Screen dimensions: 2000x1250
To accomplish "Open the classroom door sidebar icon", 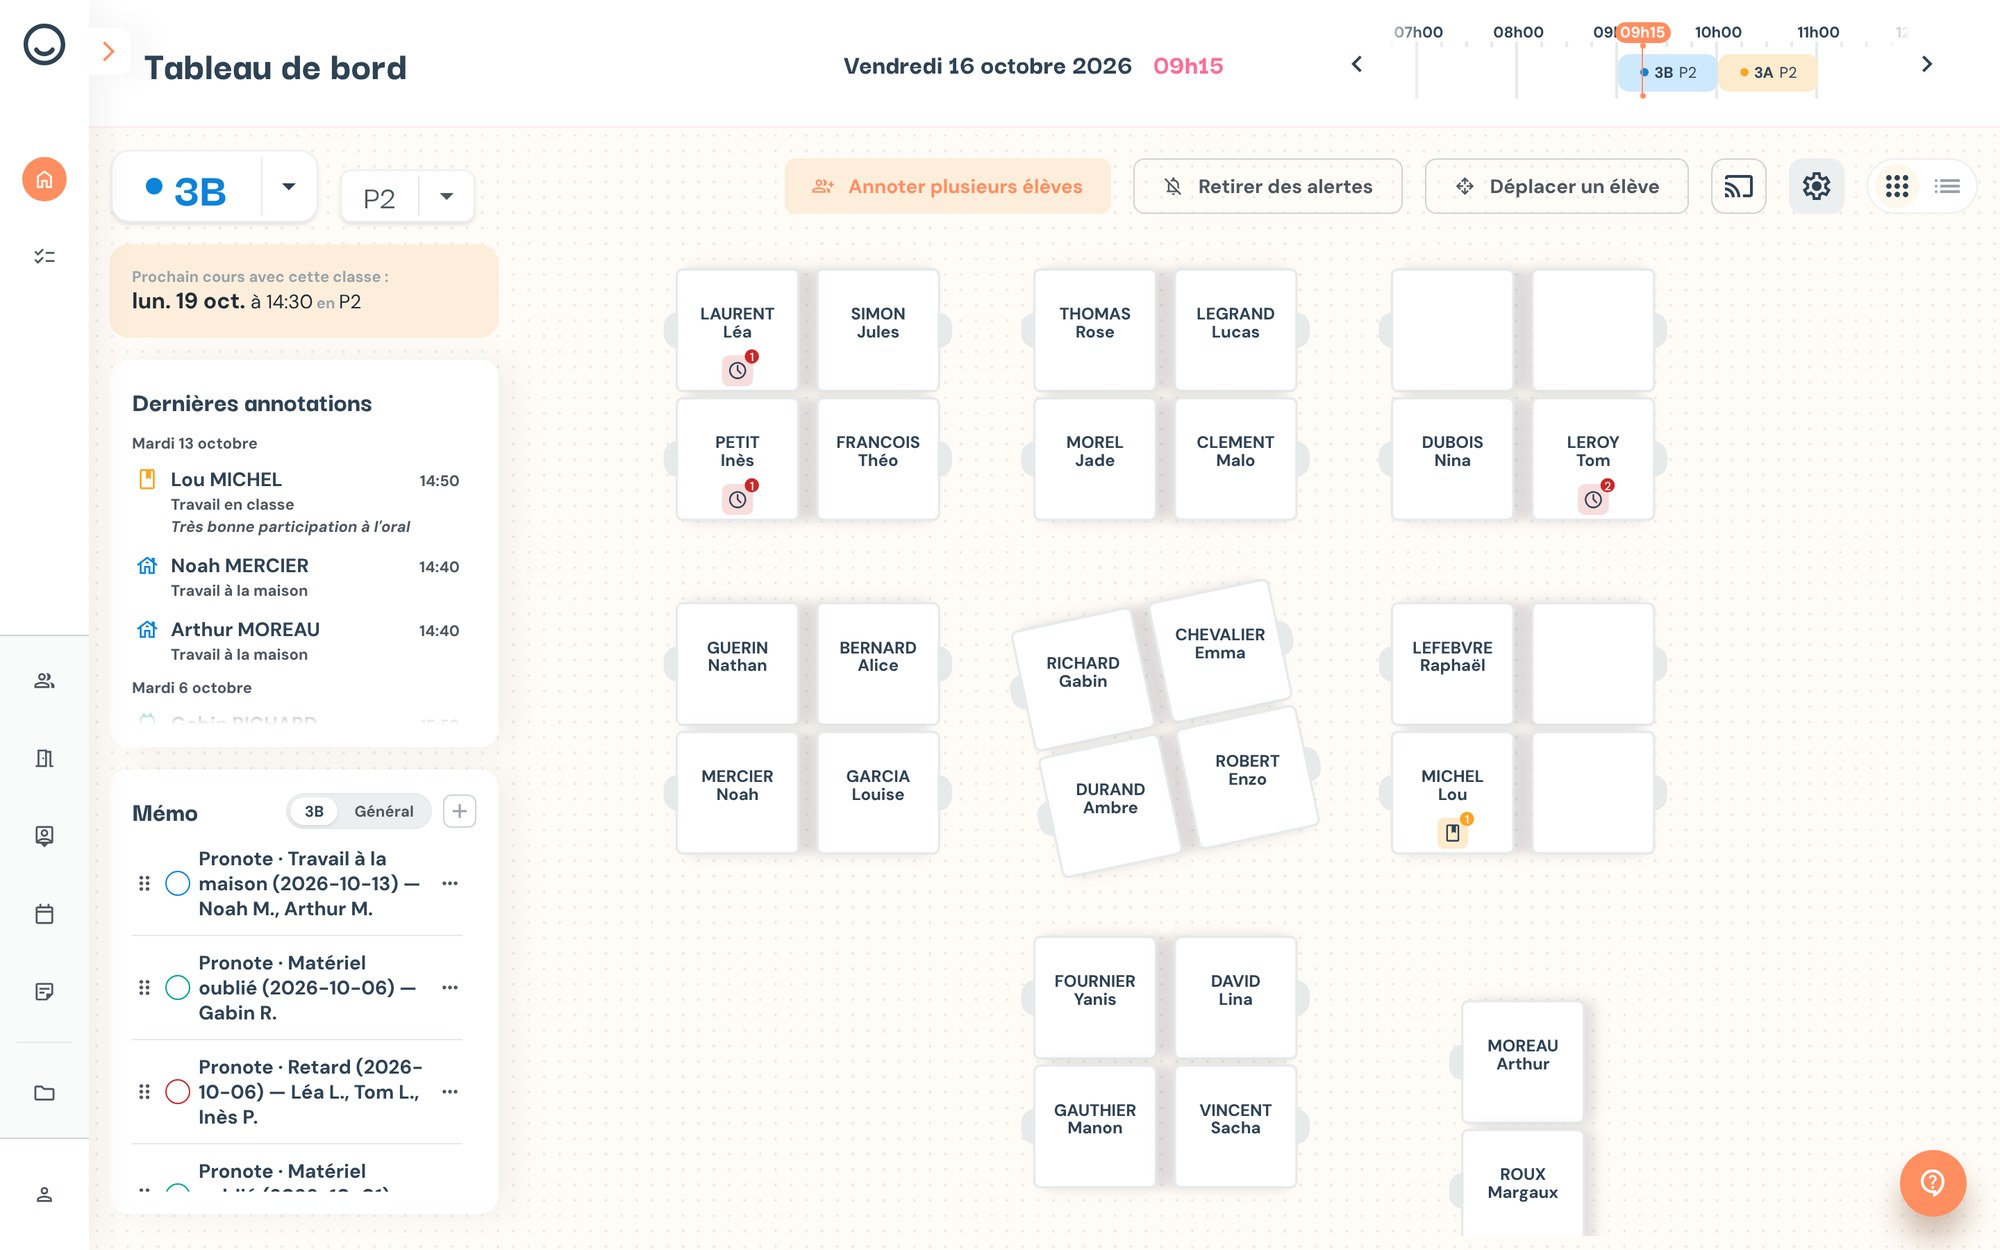I will coord(44,758).
